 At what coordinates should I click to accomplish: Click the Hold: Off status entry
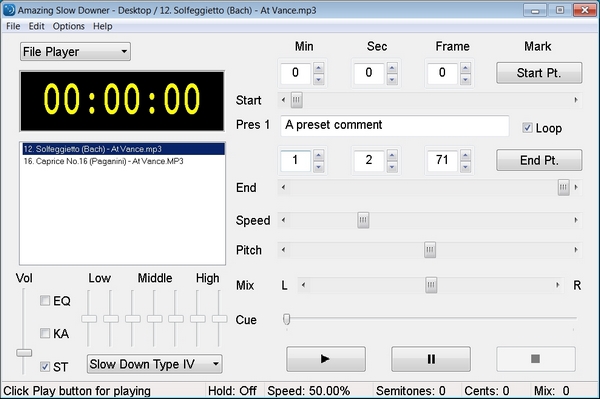(x=232, y=391)
